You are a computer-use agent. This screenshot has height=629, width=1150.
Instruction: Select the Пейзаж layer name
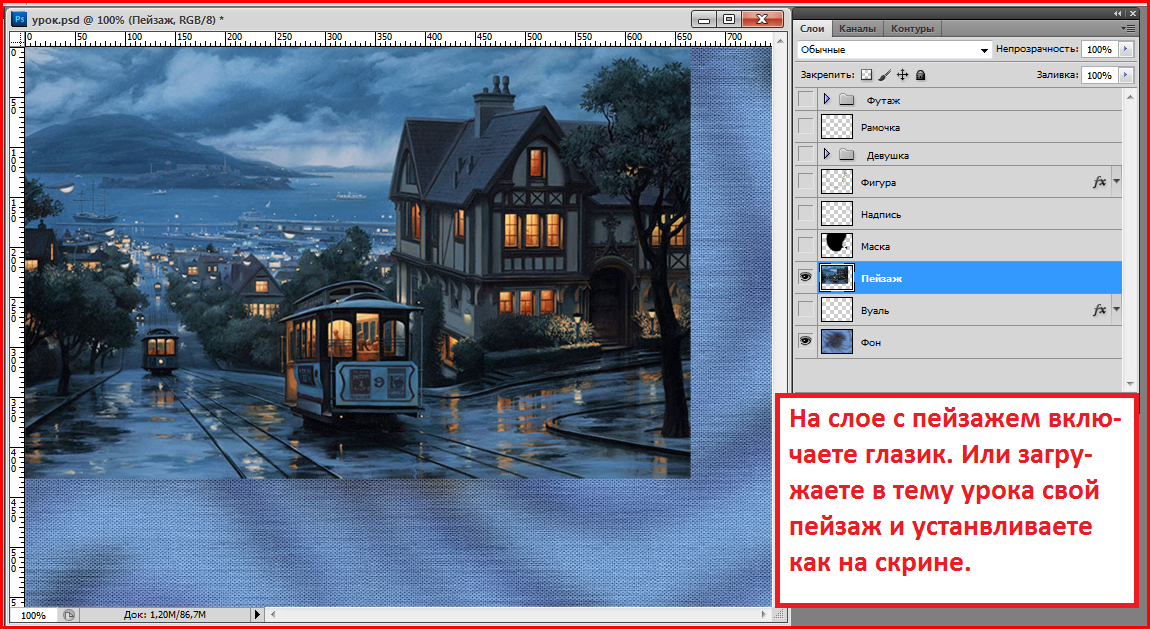pyautogui.click(x=882, y=279)
